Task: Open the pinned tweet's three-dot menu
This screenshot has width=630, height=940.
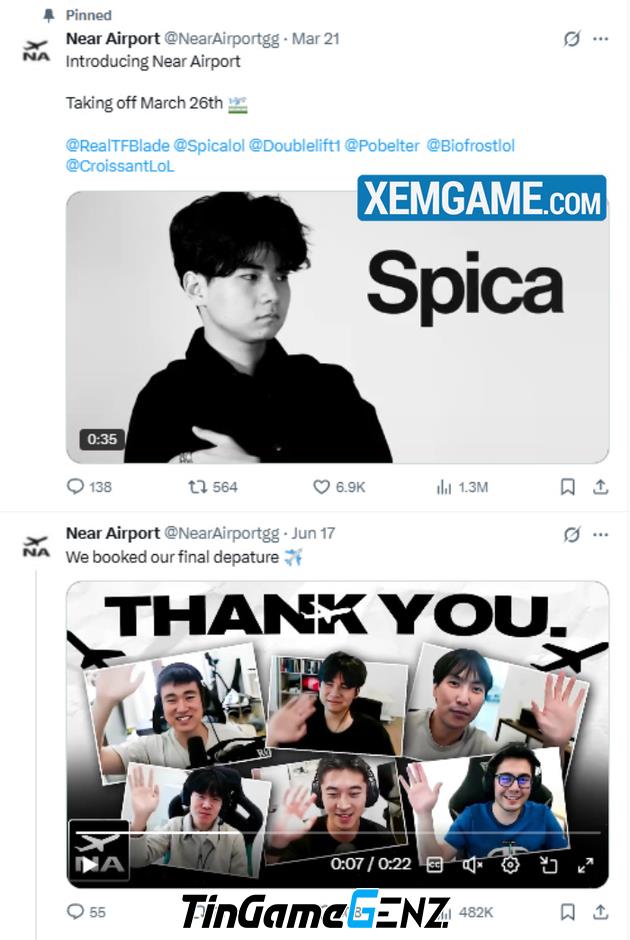Action: click(601, 39)
